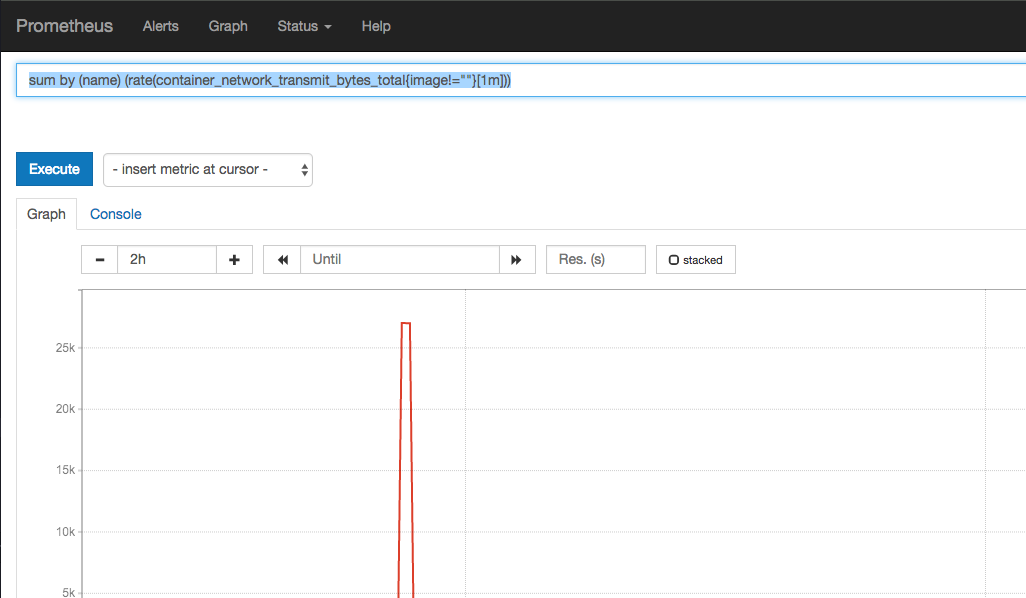This screenshot has height=598, width=1026.
Task: Click the fast-forward icon to move time forward
Action: [x=516, y=260]
